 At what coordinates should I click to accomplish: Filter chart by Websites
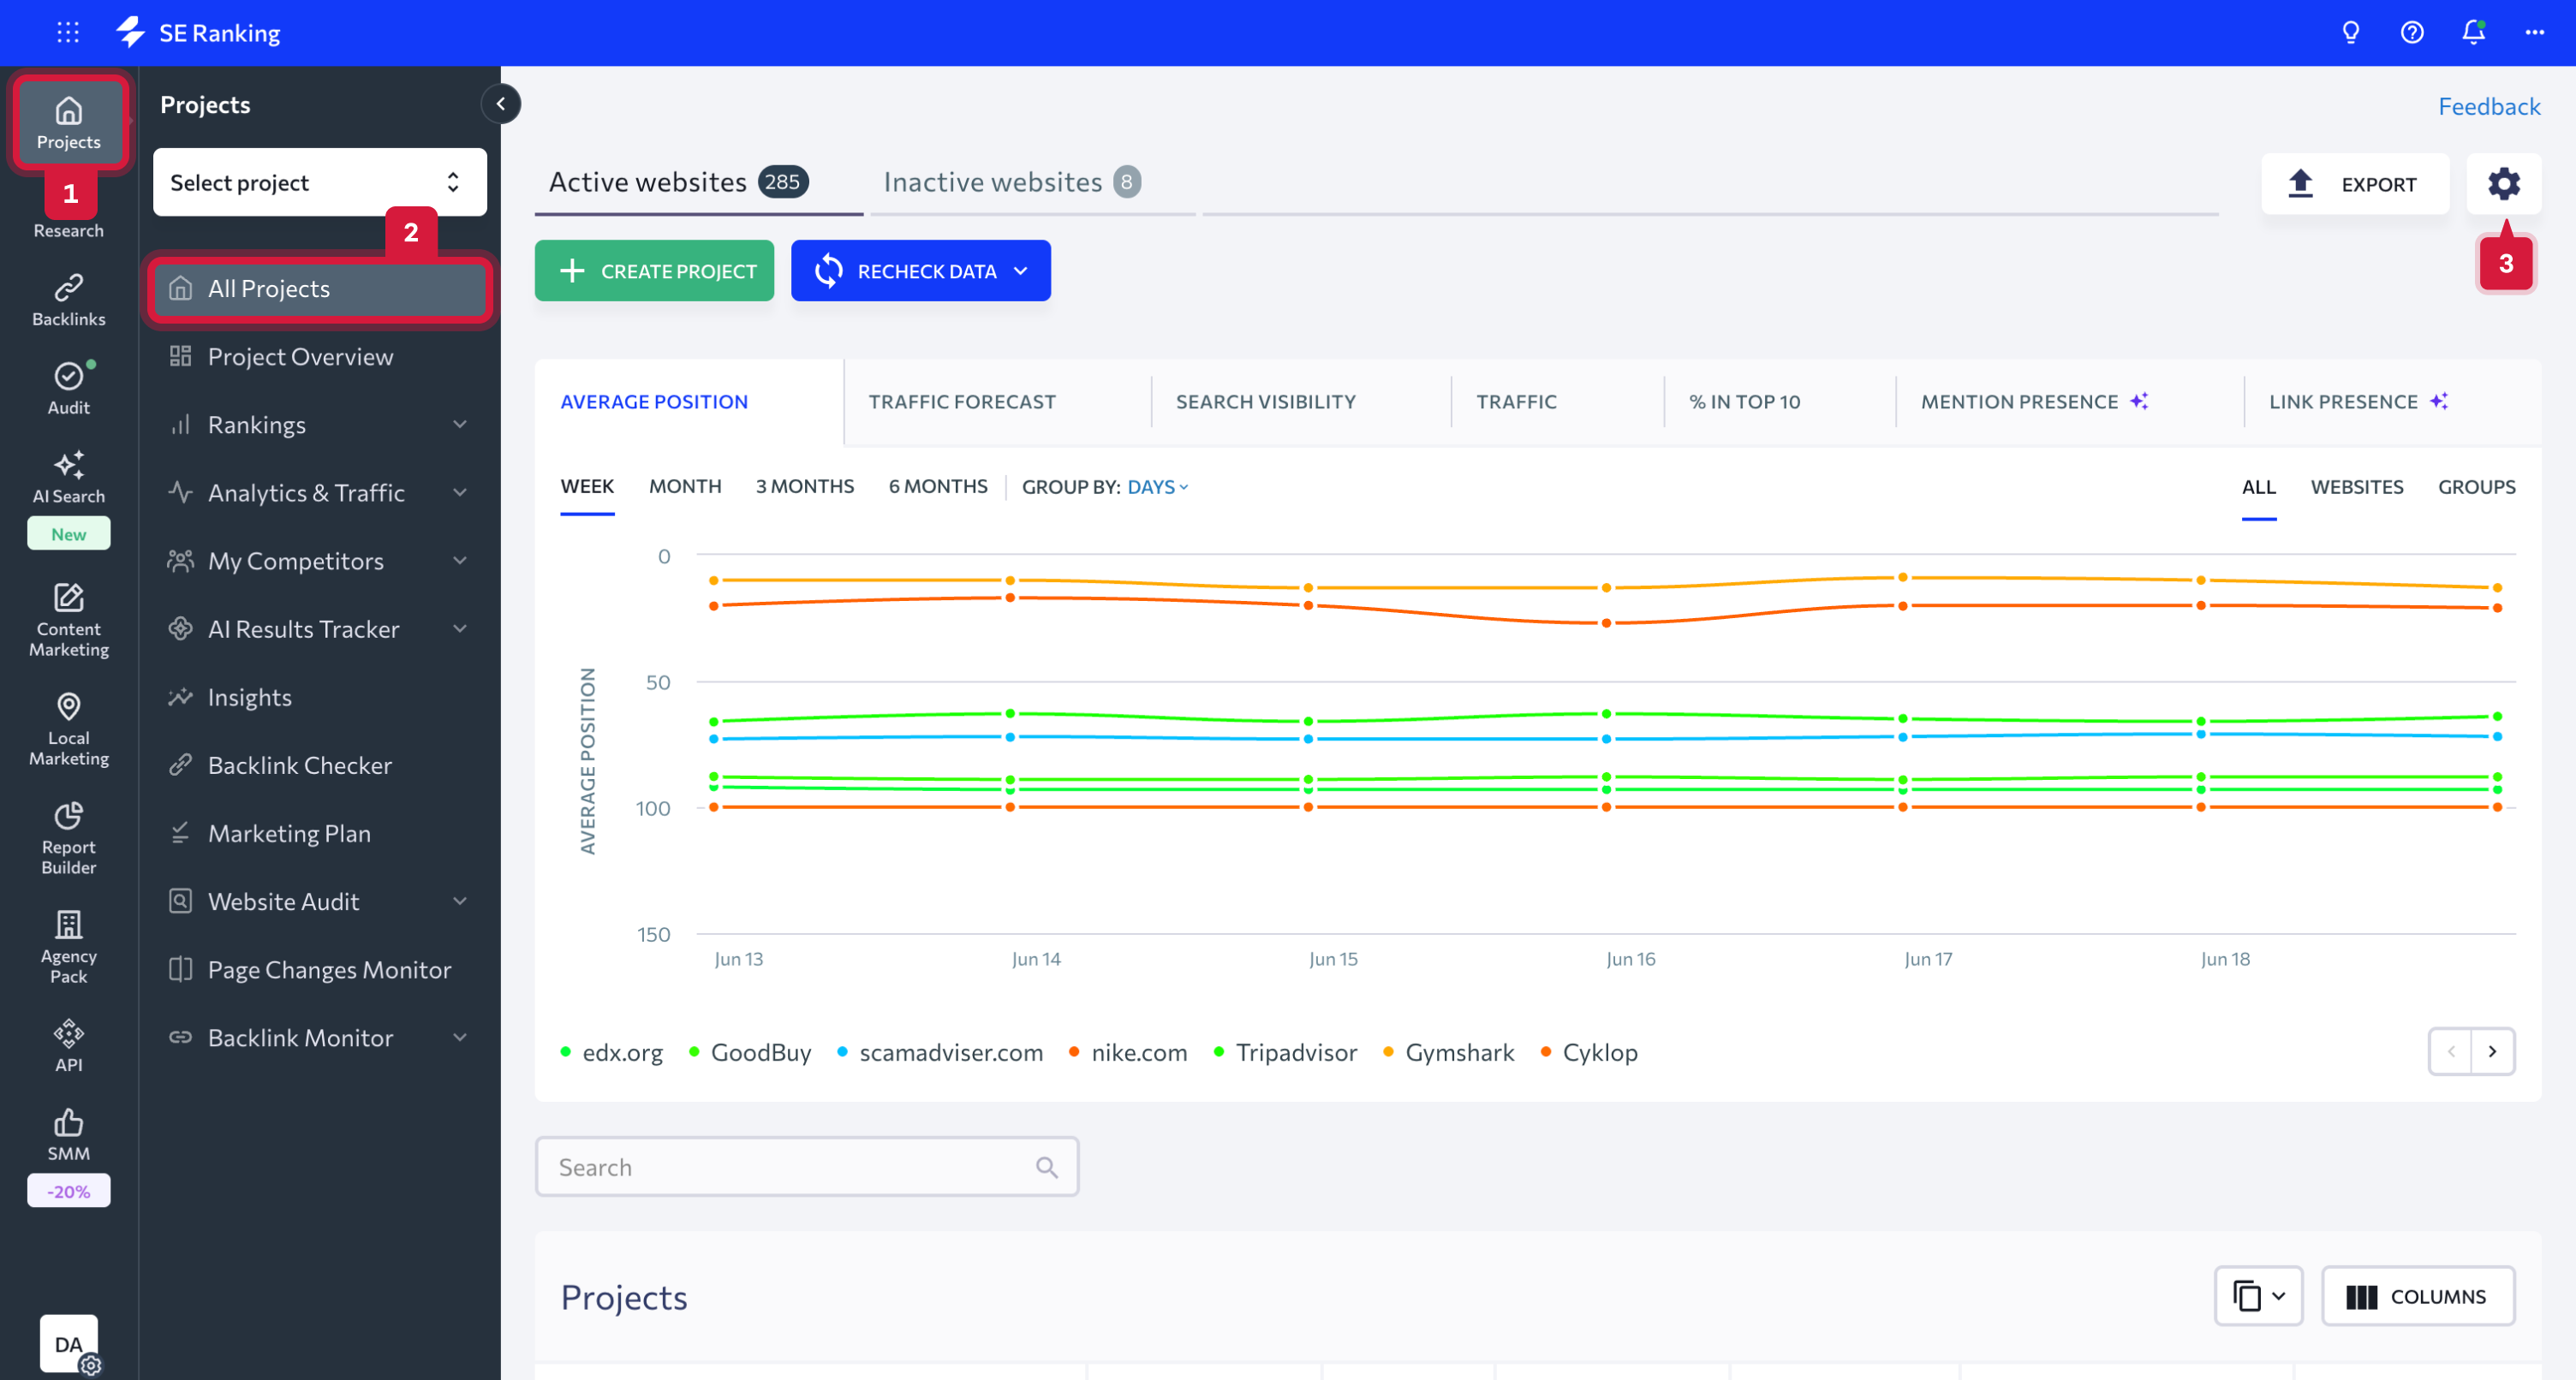pos(2357,487)
